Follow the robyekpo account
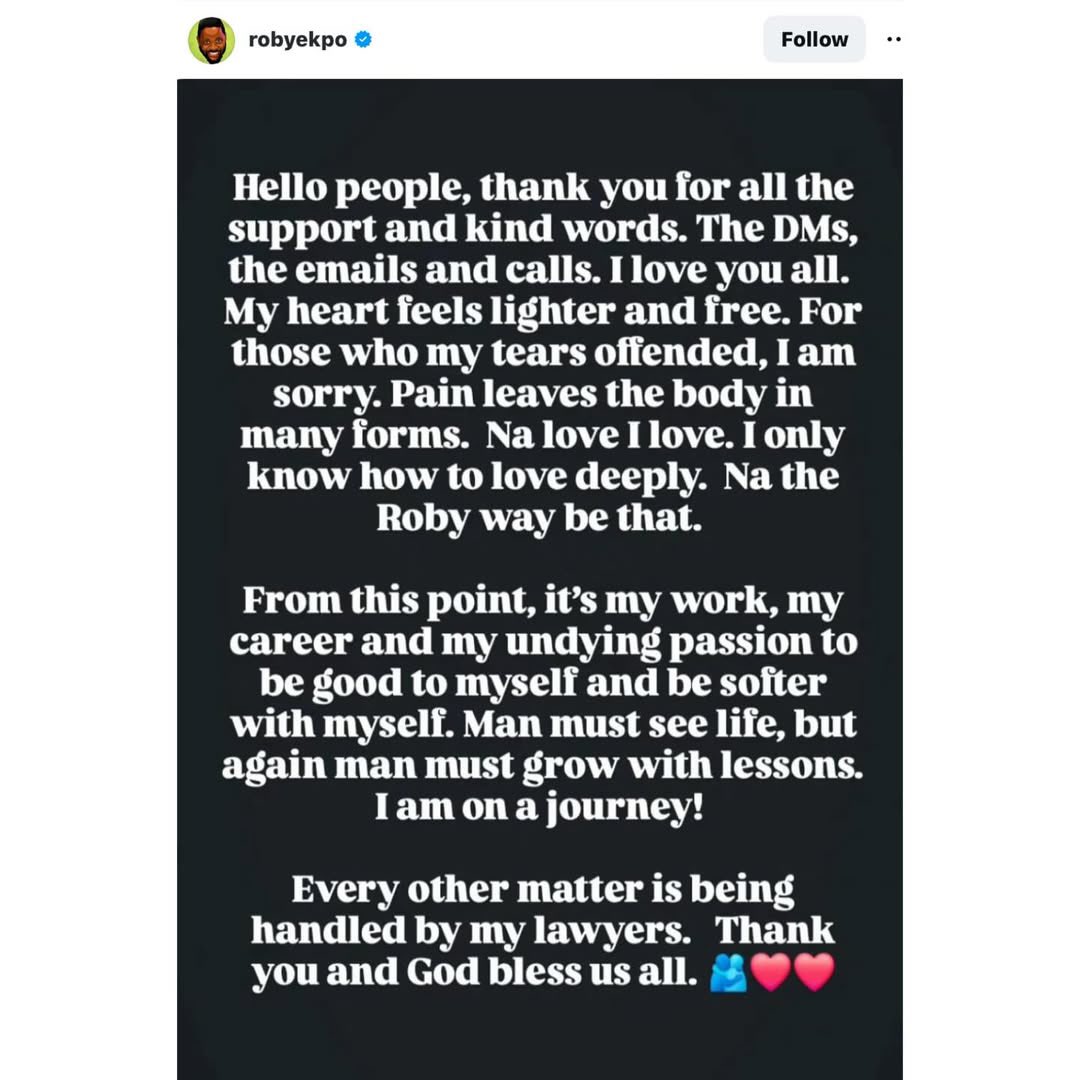 click(814, 40)
